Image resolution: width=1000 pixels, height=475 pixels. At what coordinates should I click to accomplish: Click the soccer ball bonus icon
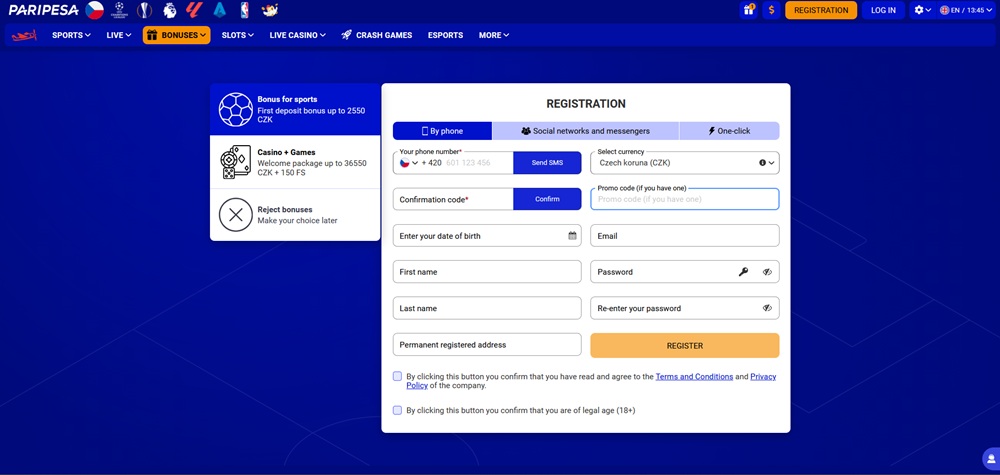pos(235,110)
